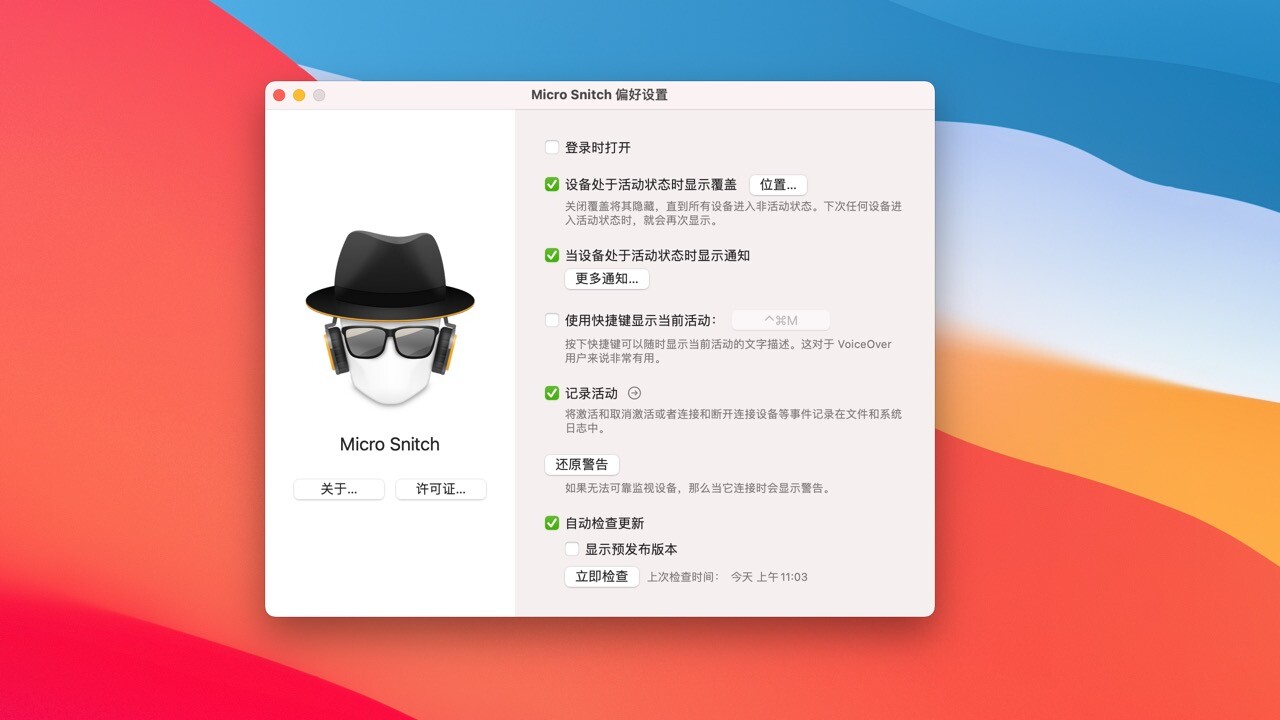
Task: Click window title Micro Snitch 偏好设置
Action: tap(599, 95)
